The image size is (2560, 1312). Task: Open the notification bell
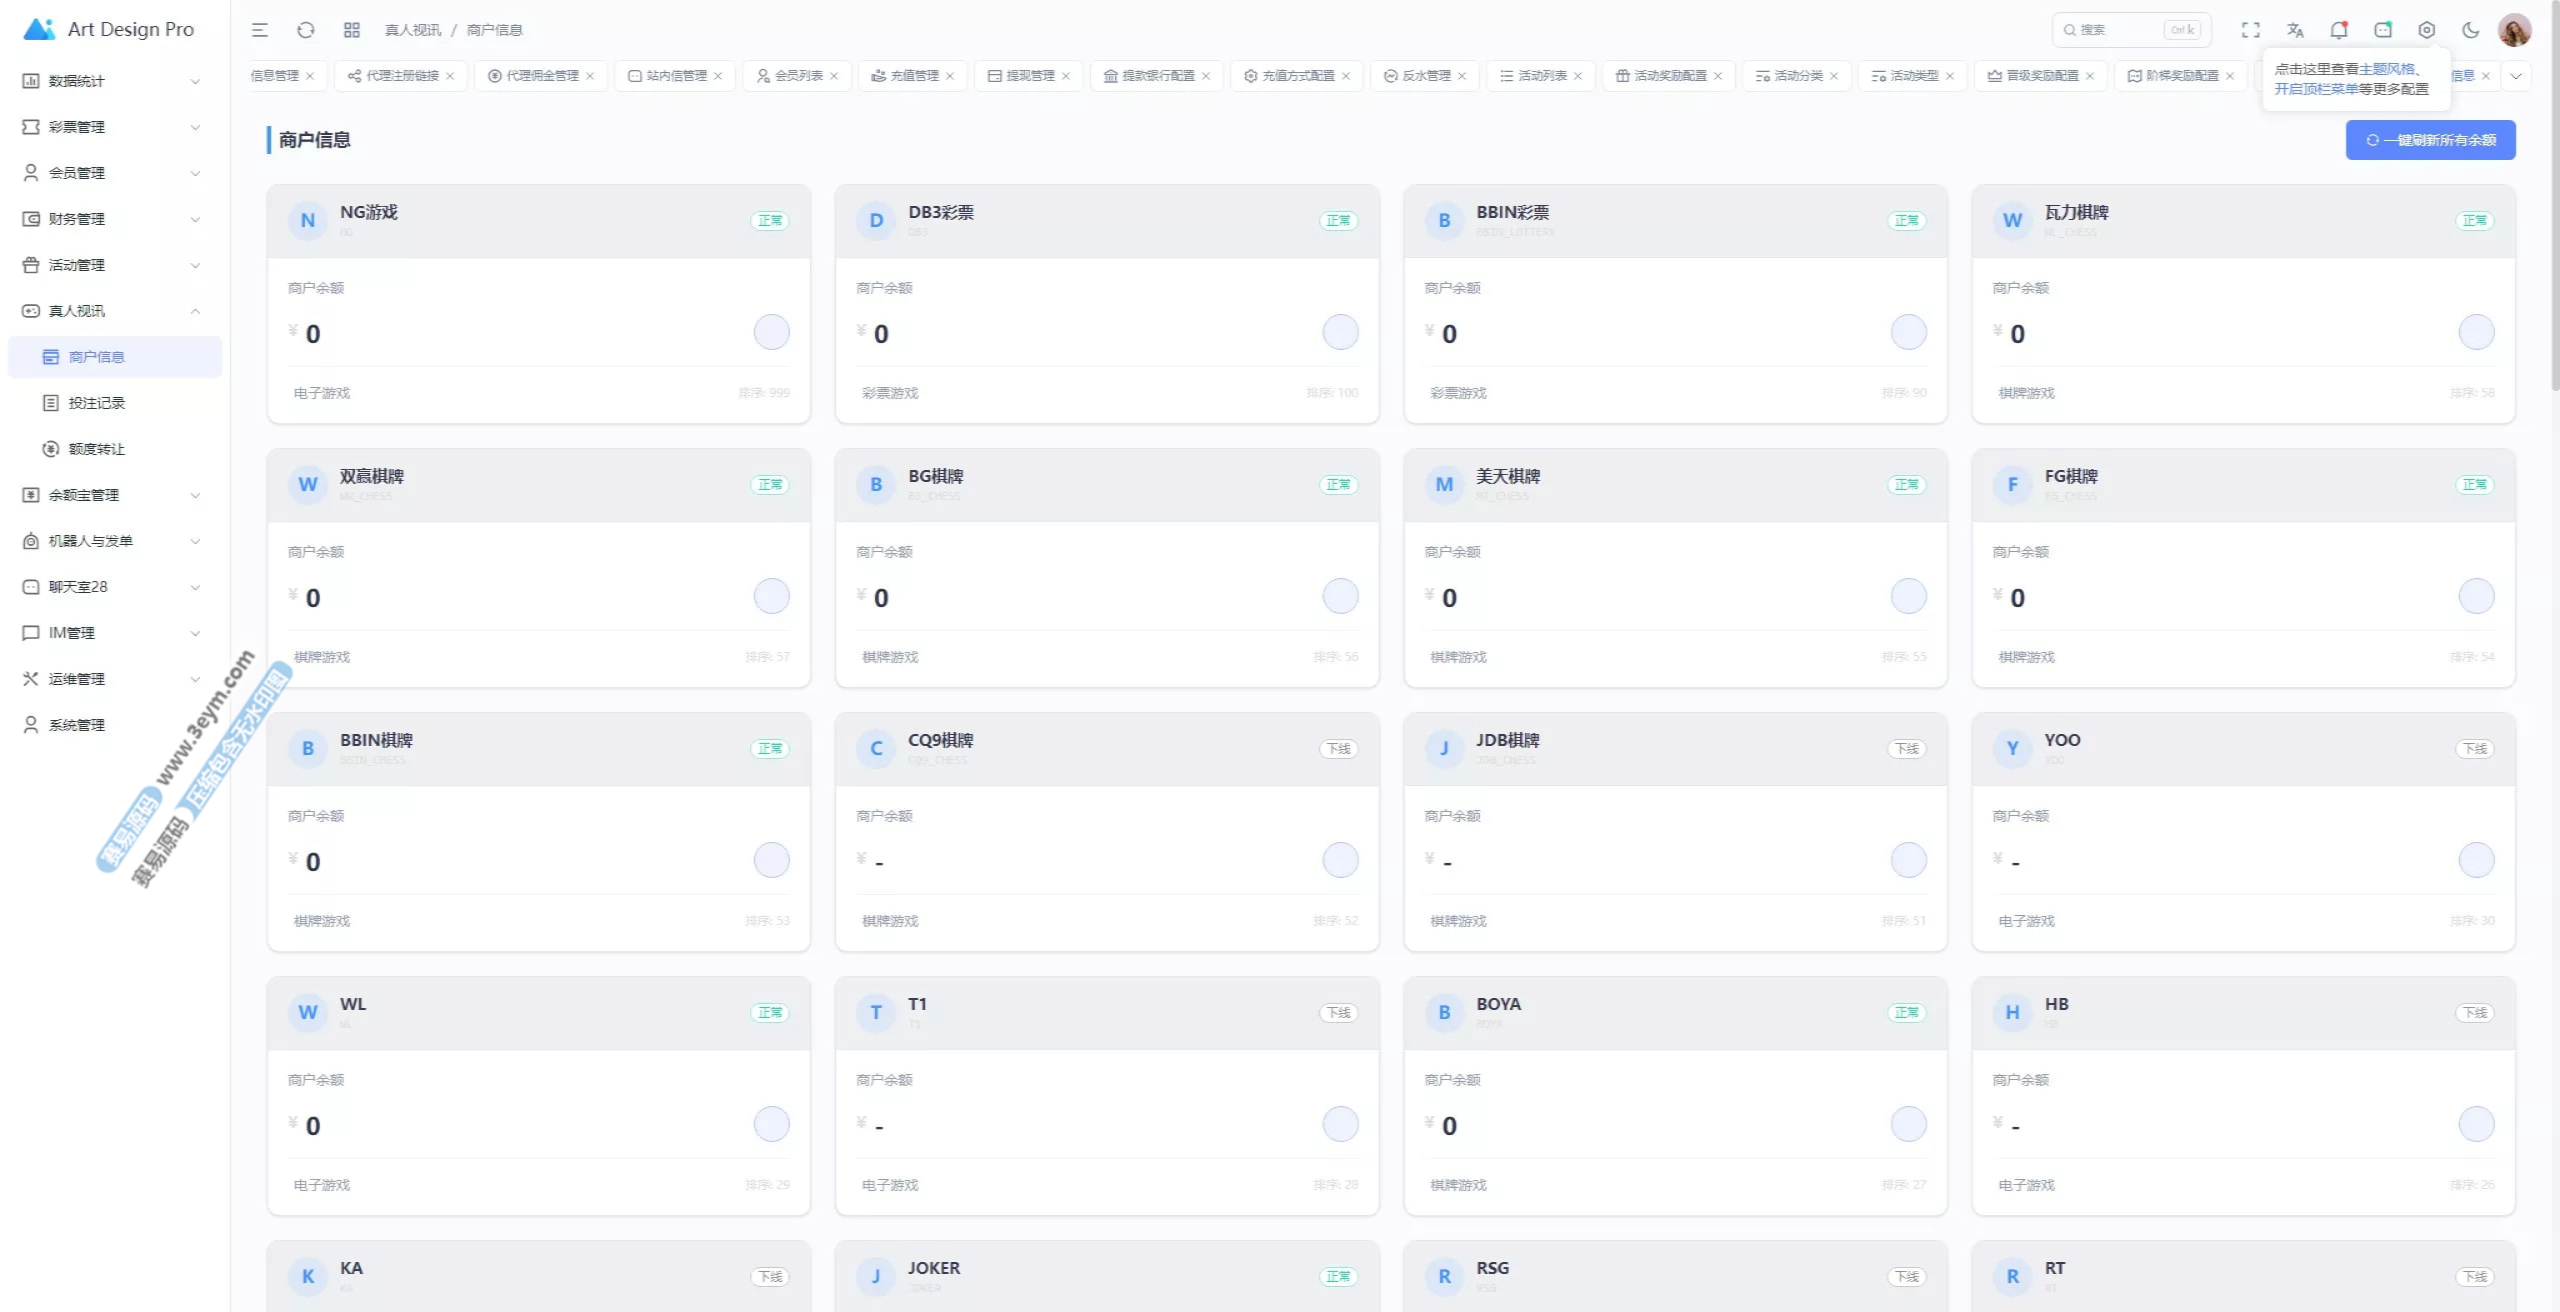tap(2338, 30)
